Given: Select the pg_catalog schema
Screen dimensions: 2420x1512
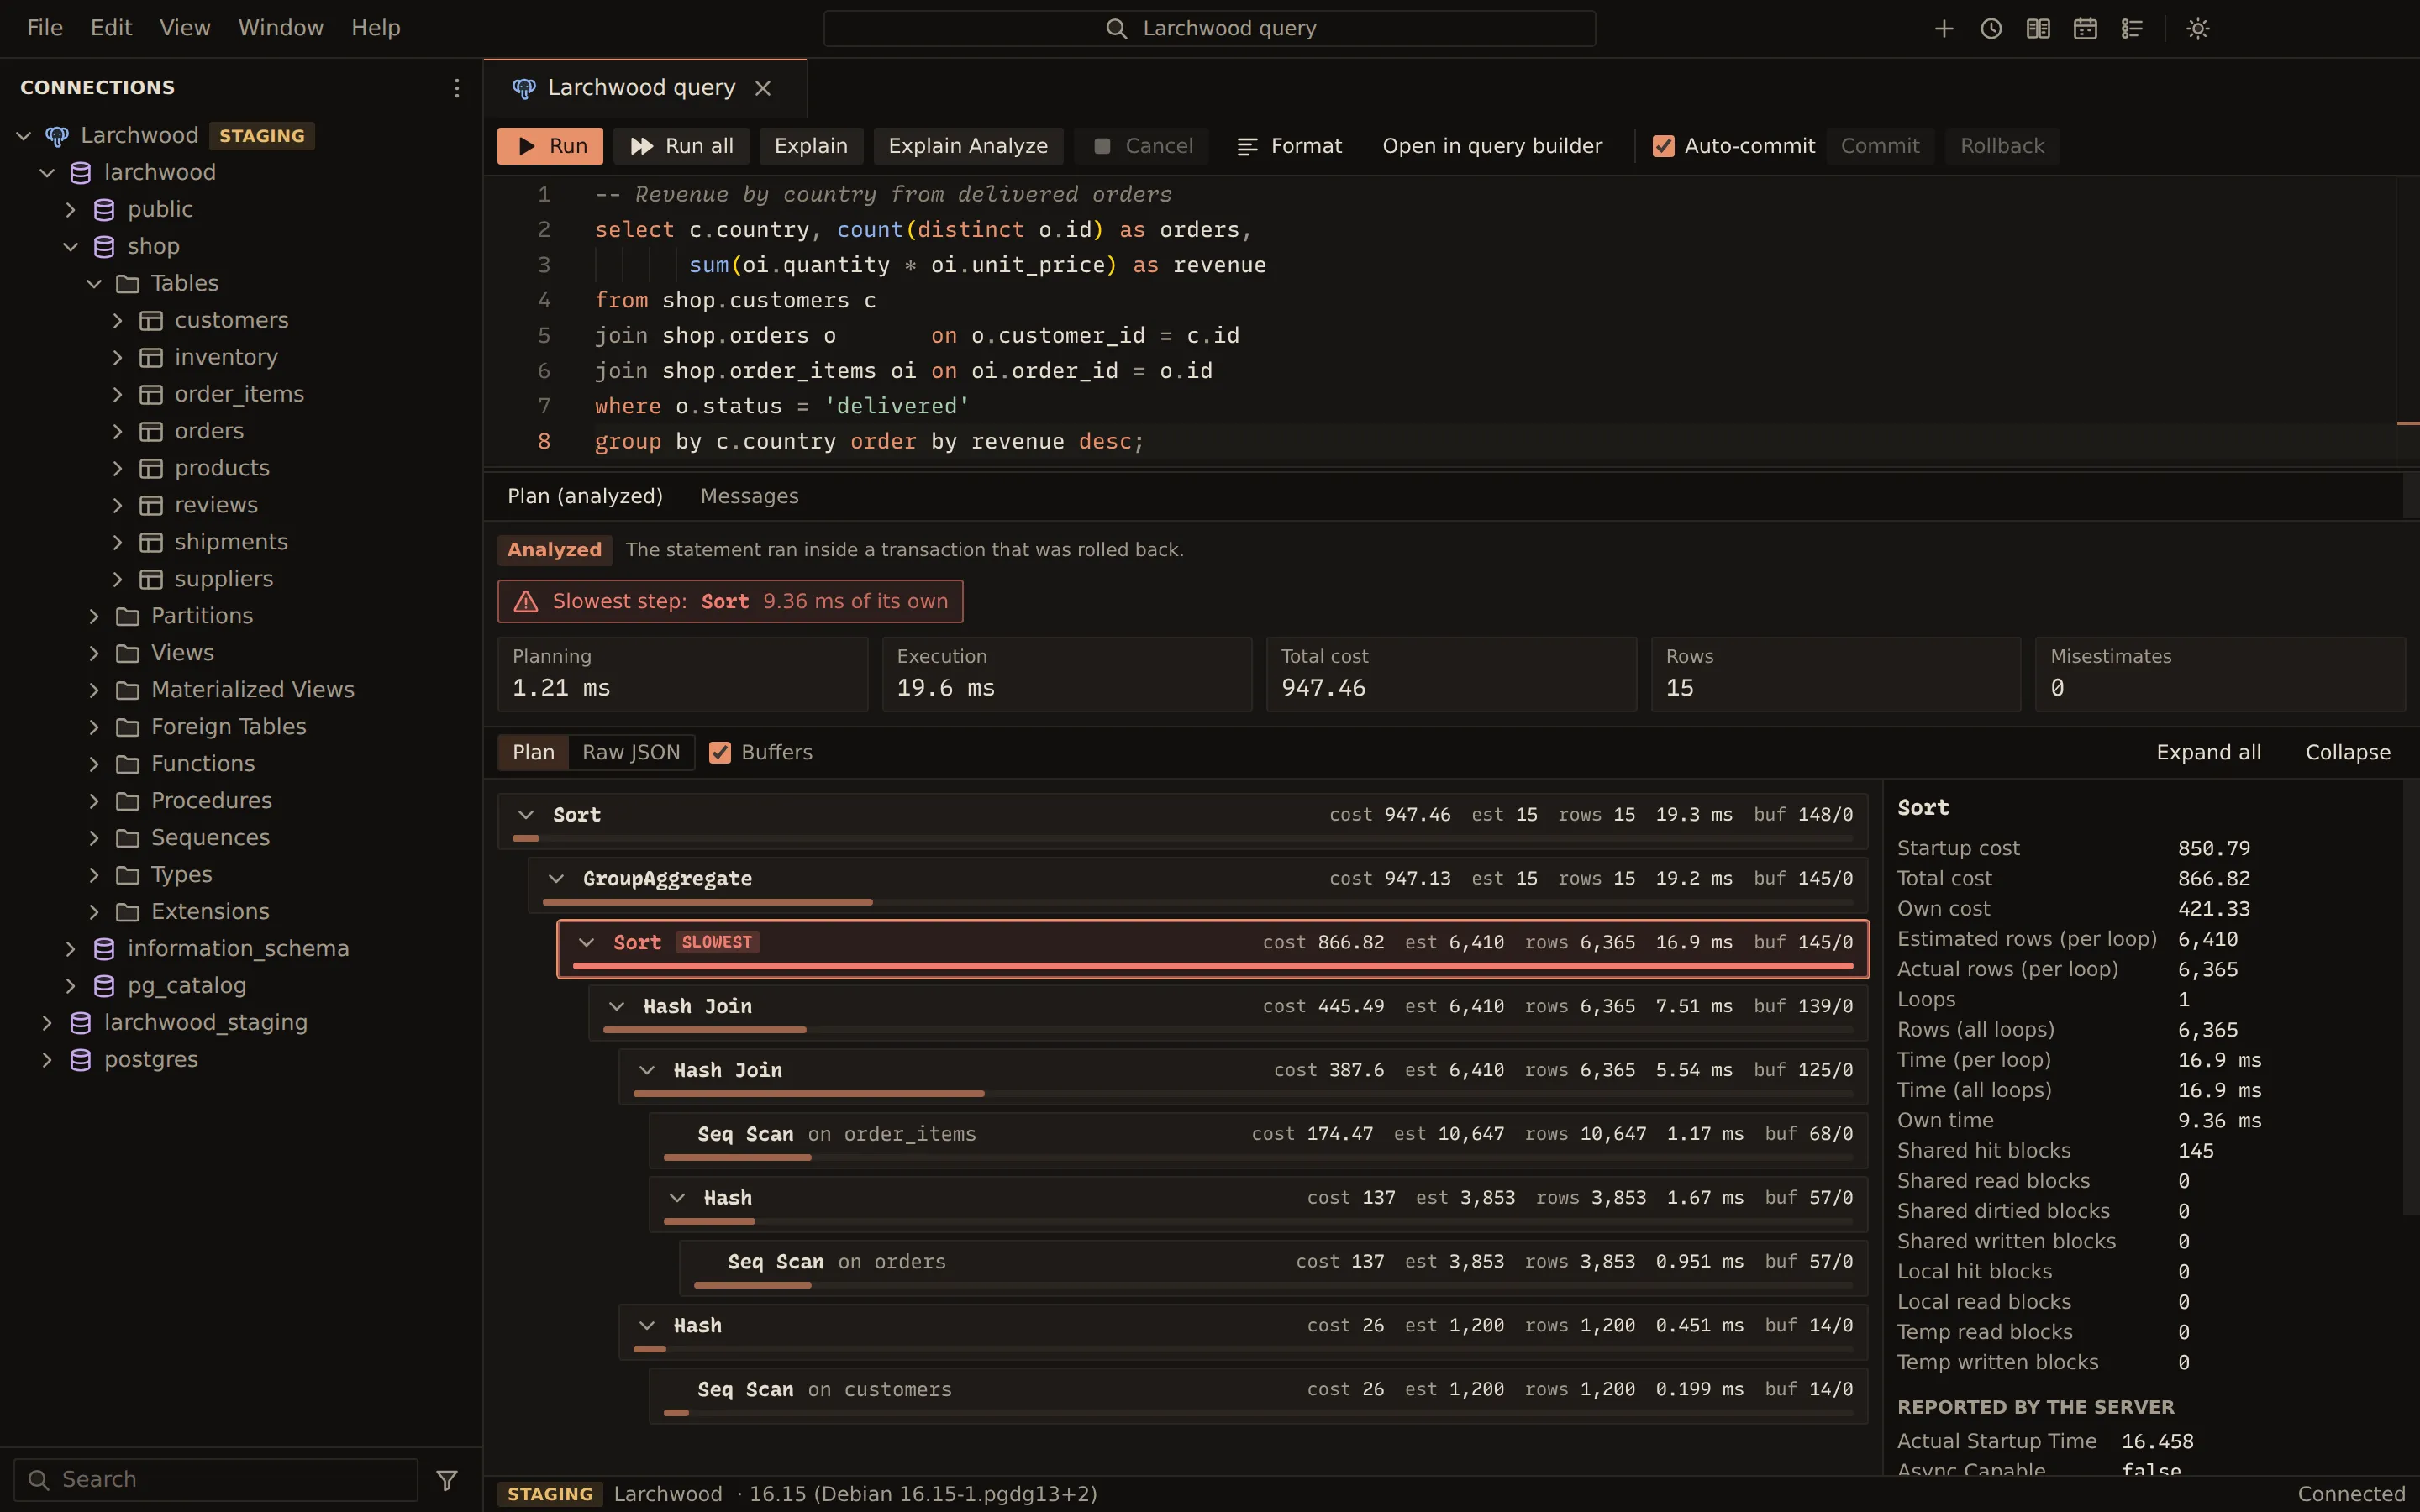Looking at the screenshot, I should click(x=187, y=985).
